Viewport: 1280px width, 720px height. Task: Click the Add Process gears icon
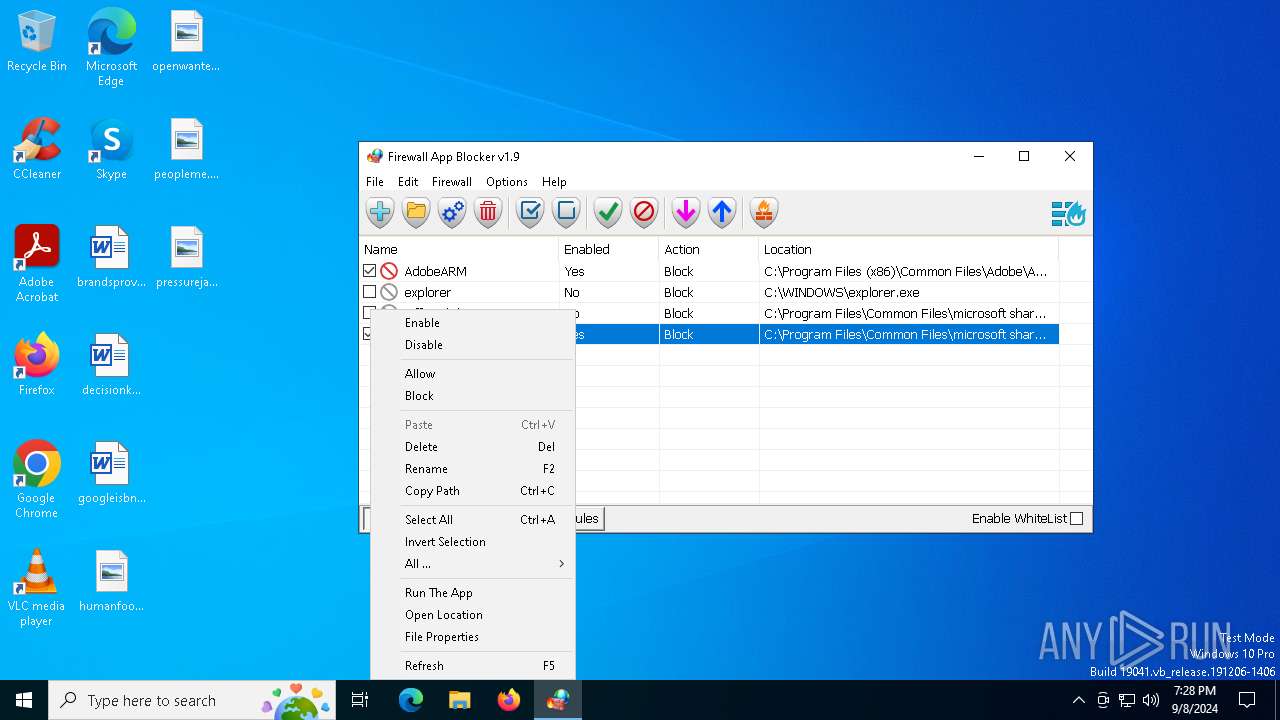452,212
